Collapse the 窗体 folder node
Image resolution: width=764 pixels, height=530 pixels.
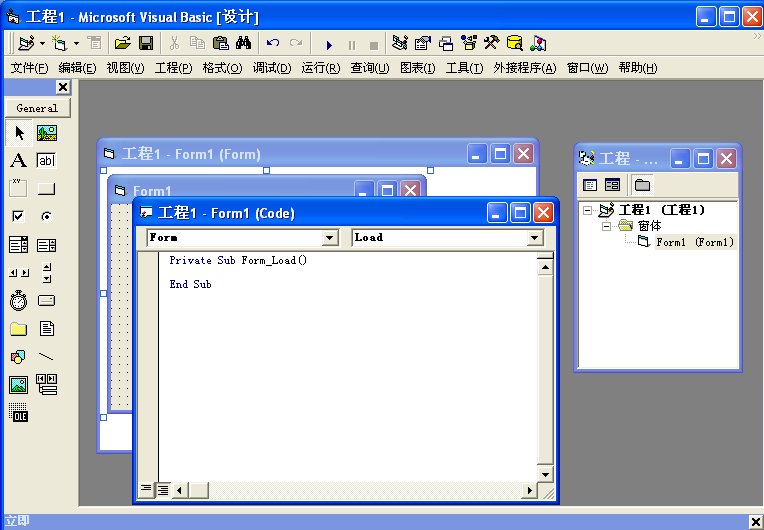tap(606, 227)
